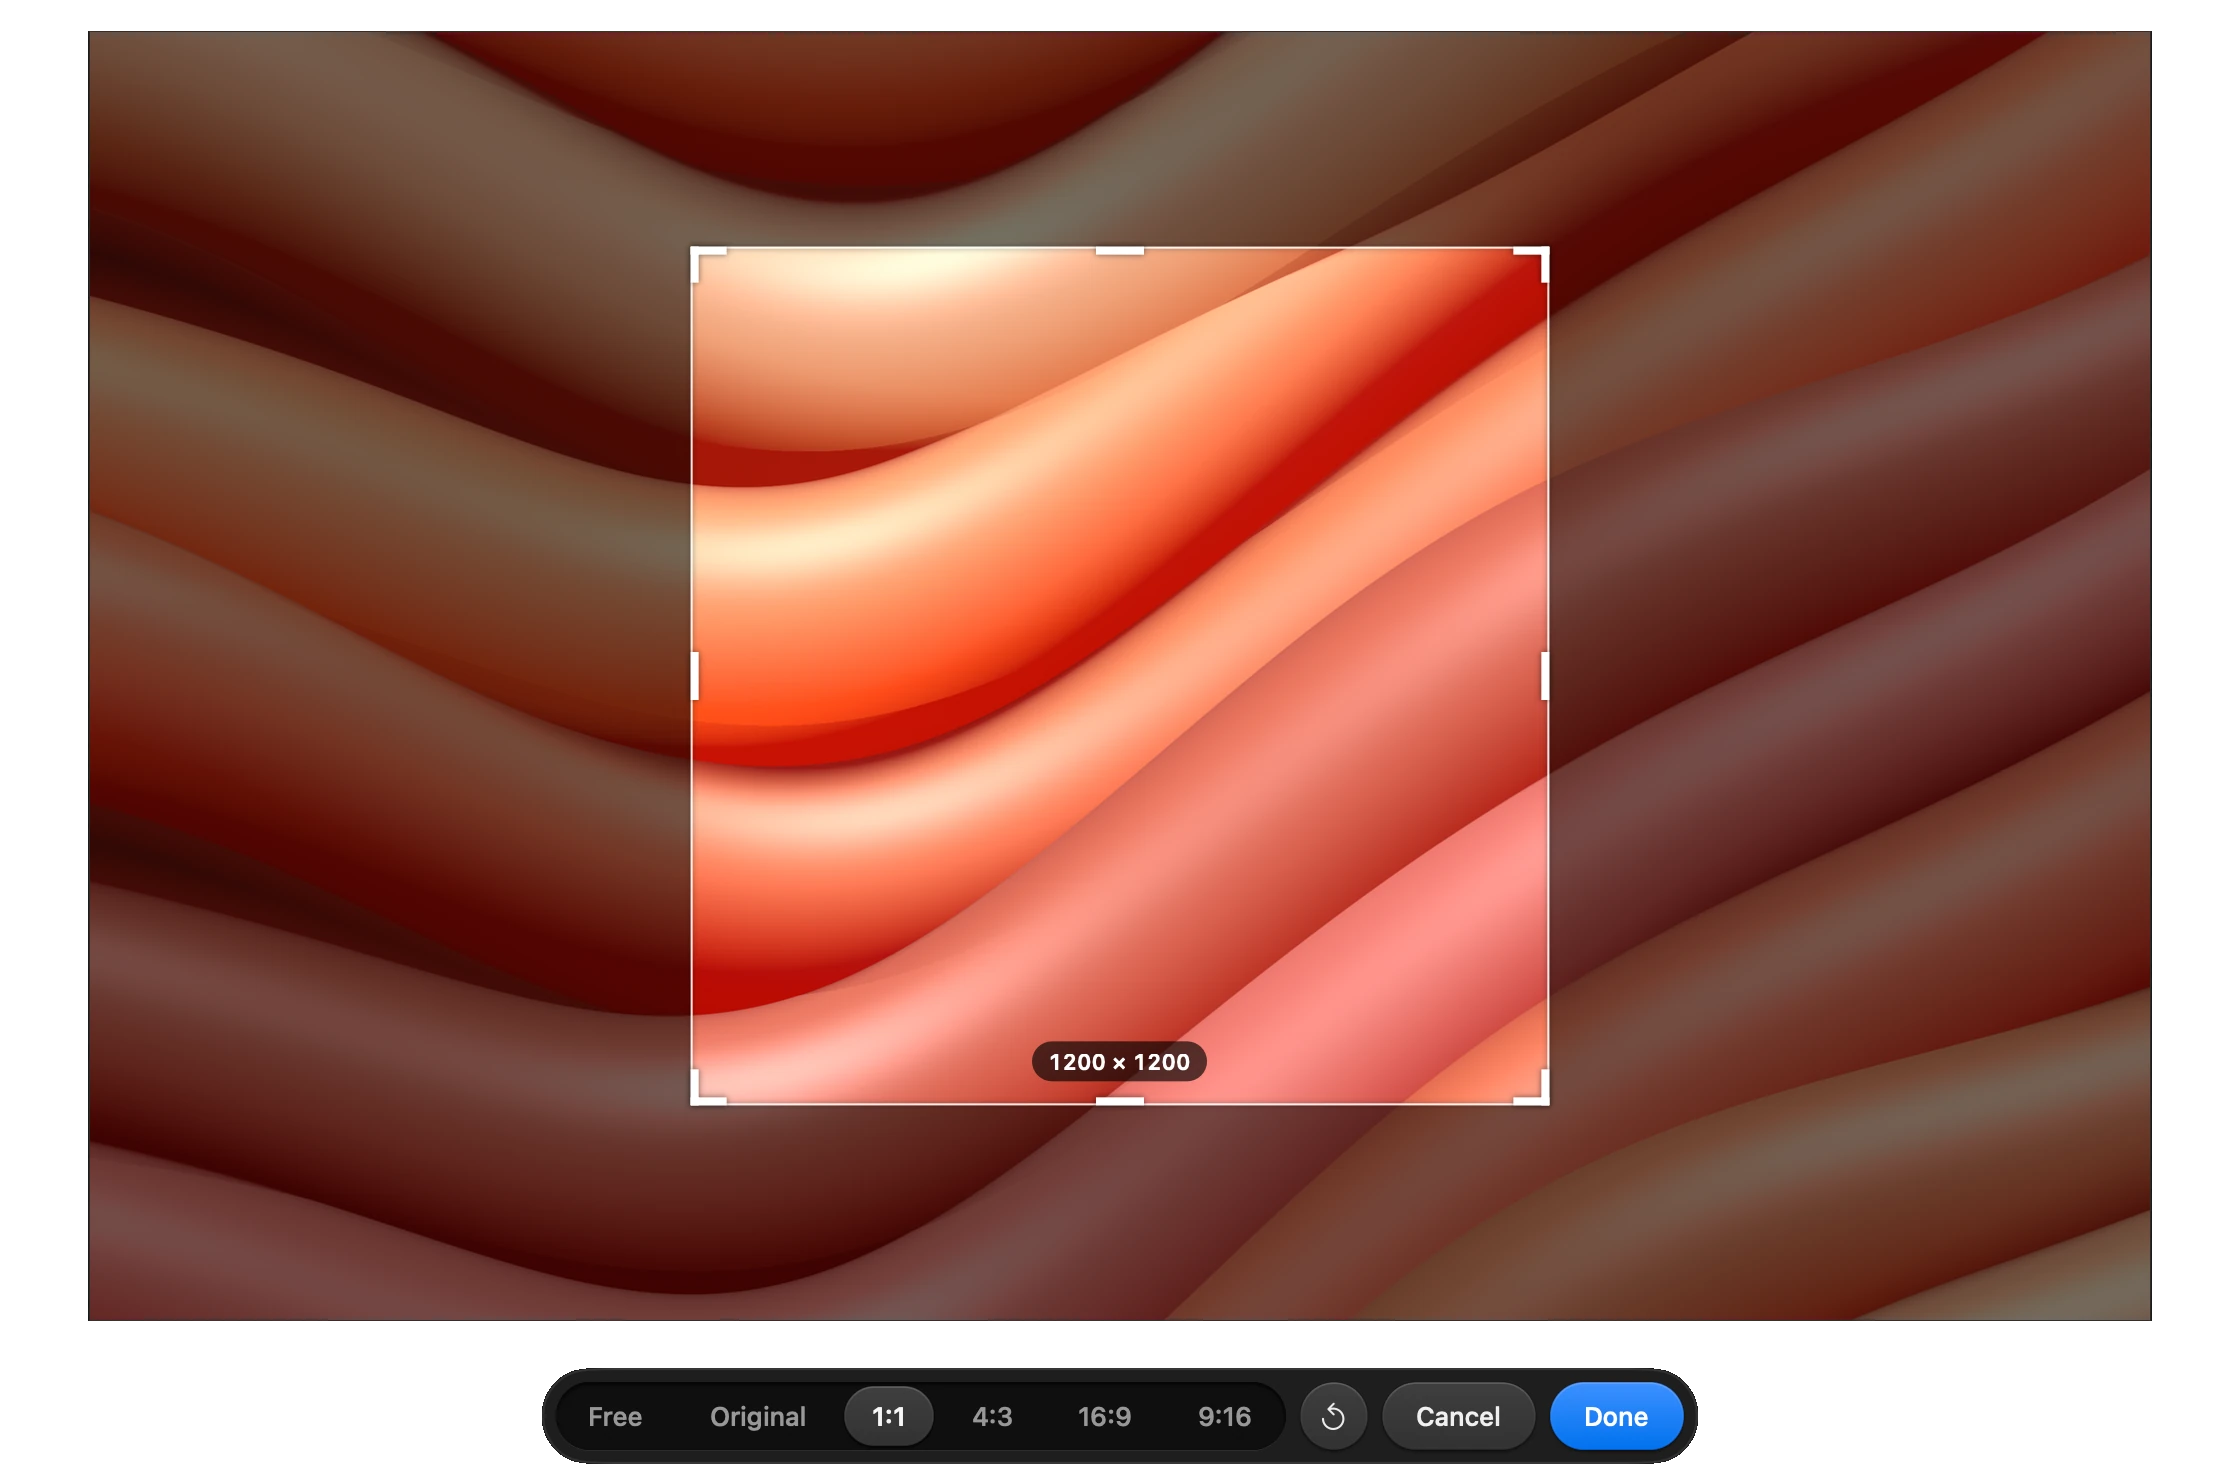Set crop ratio to 16:9
This screenshot has width=2240, height=1484.
[x=1104, y=1416]
